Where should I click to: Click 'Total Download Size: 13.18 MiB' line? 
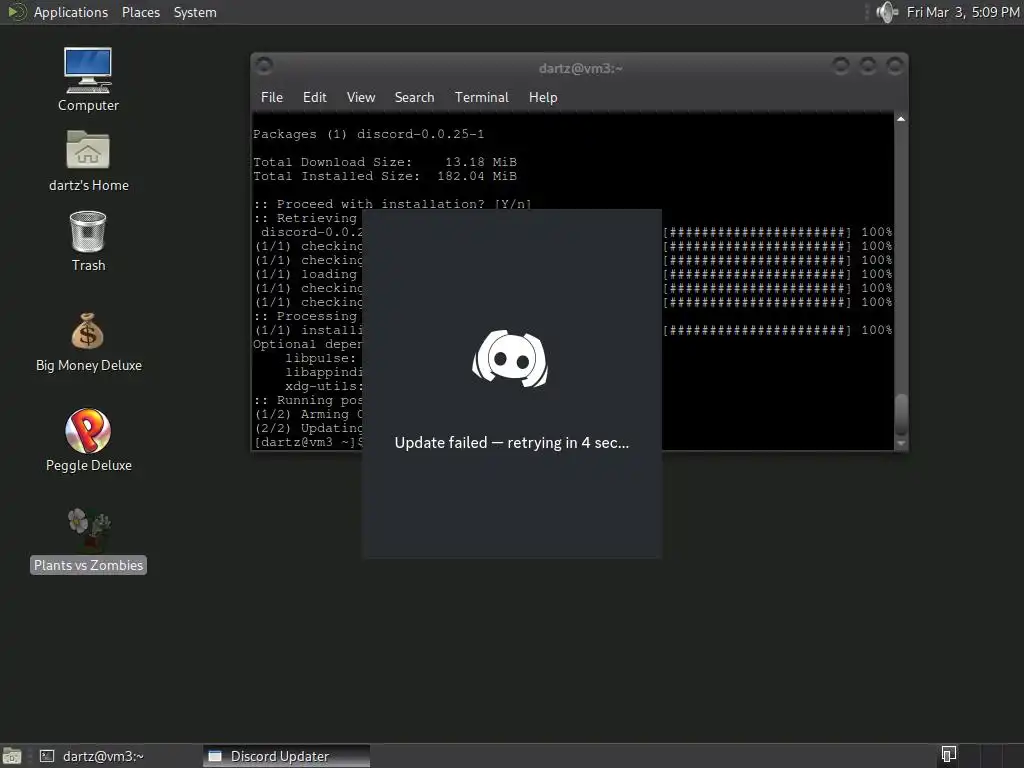pos(385,161)
